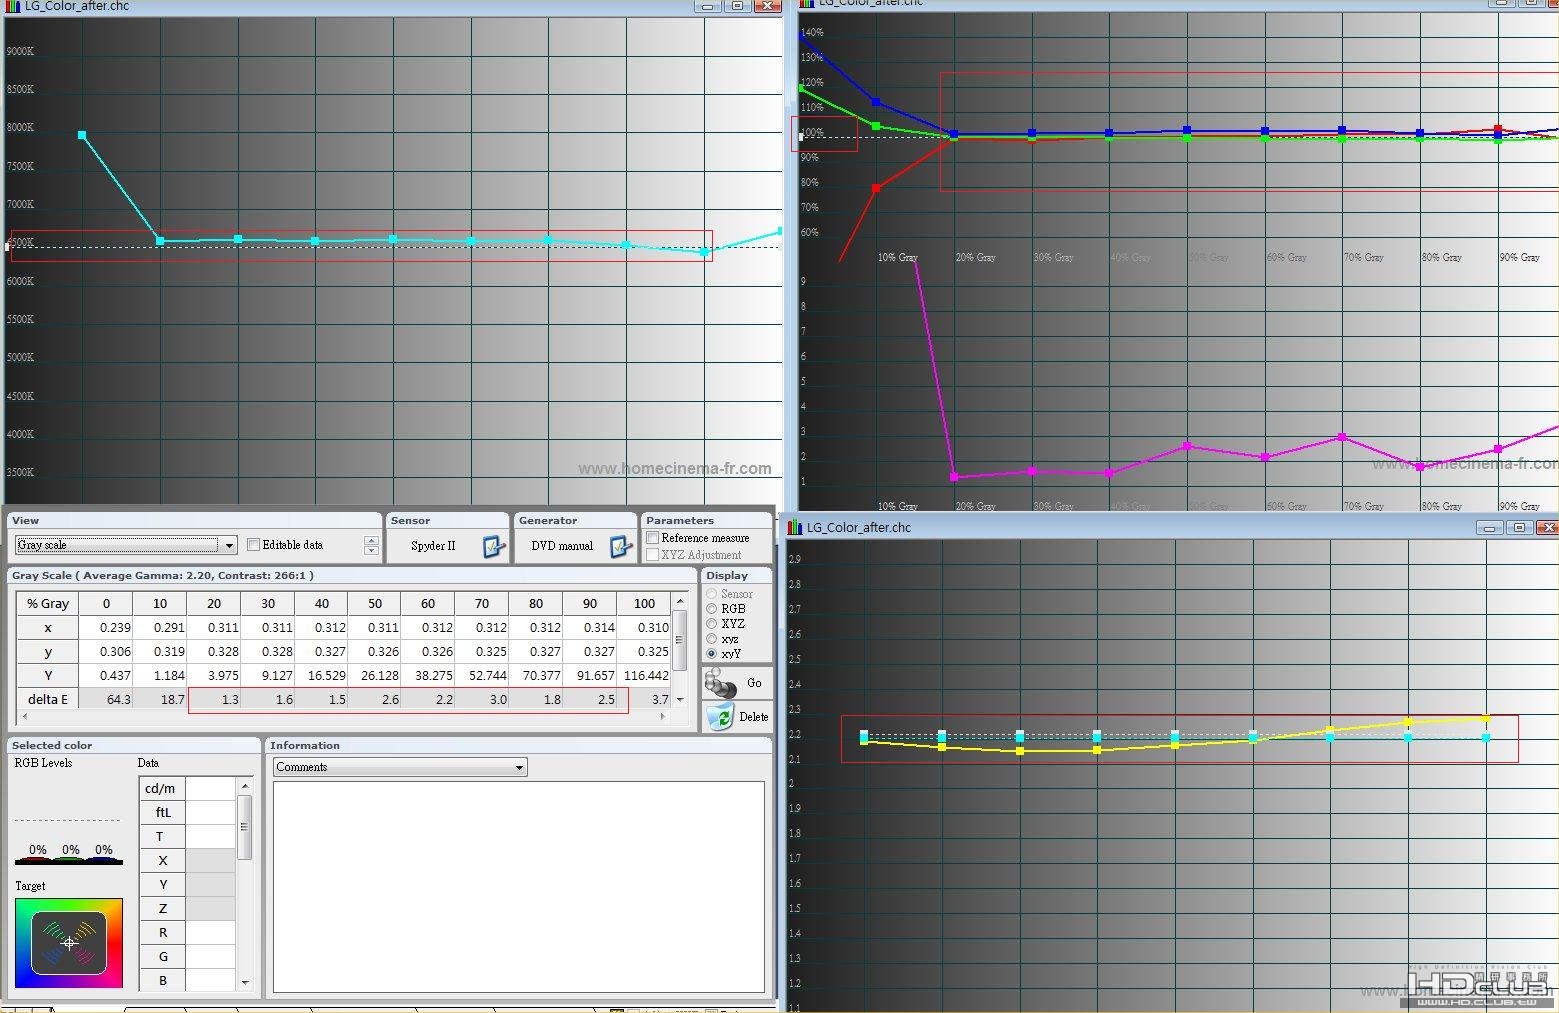Enable the Editable data checkbox
The height and width of the screenshot is (1013, 1559).
[254, 545]
